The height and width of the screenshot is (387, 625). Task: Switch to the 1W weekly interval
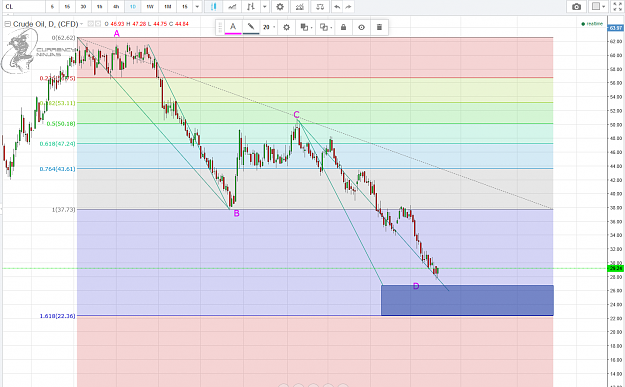click(x=150, y=7)
